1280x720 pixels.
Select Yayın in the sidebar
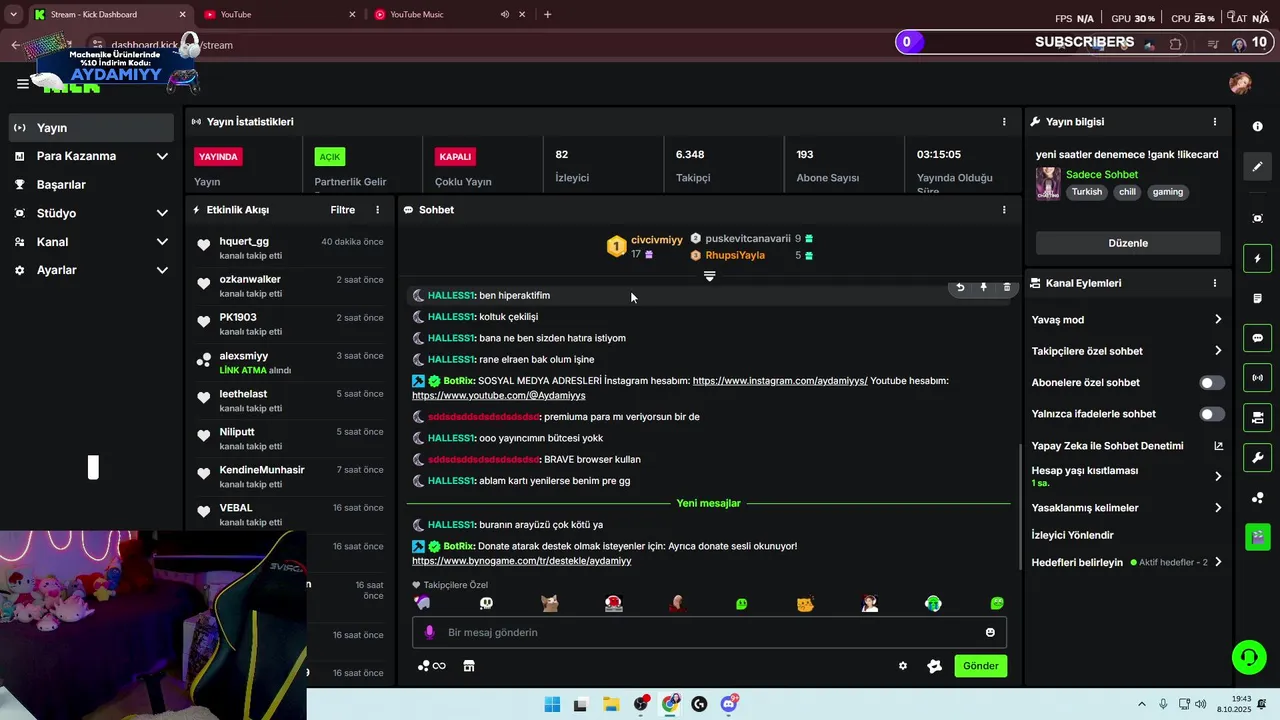click(x=92, y=128)
